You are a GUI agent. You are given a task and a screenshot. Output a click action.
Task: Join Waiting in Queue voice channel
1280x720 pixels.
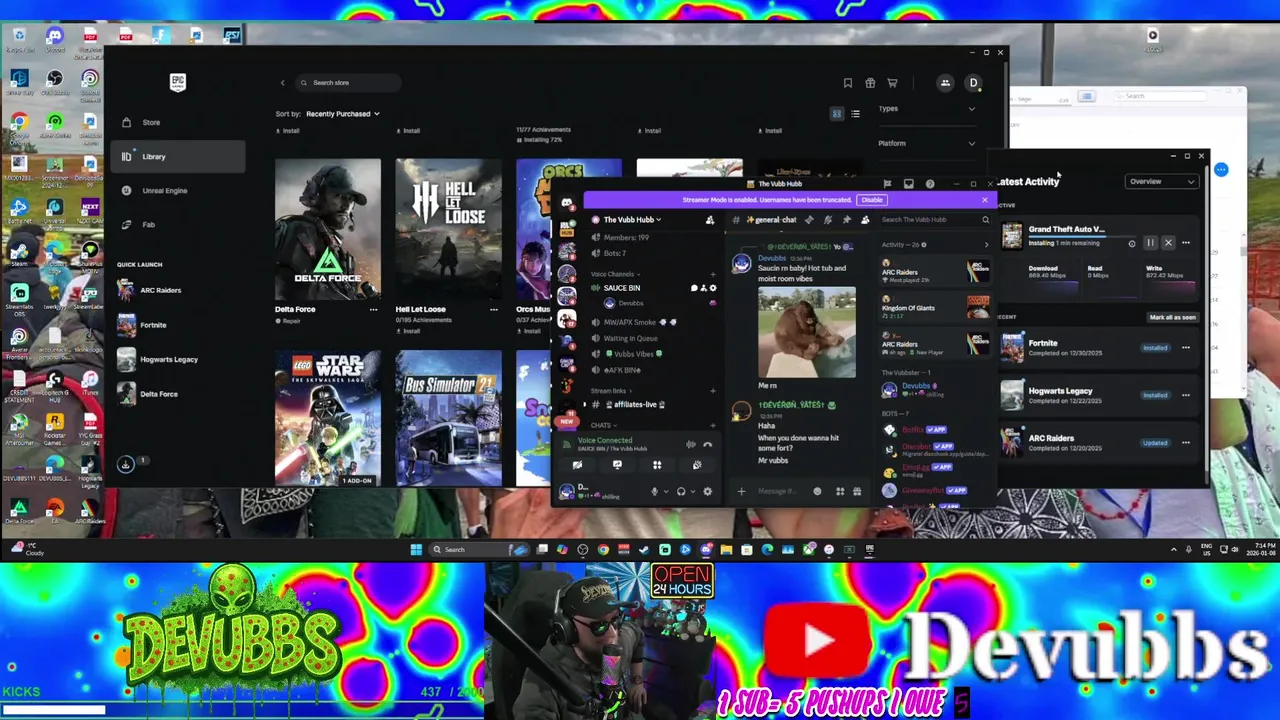(x=630, y=338)
